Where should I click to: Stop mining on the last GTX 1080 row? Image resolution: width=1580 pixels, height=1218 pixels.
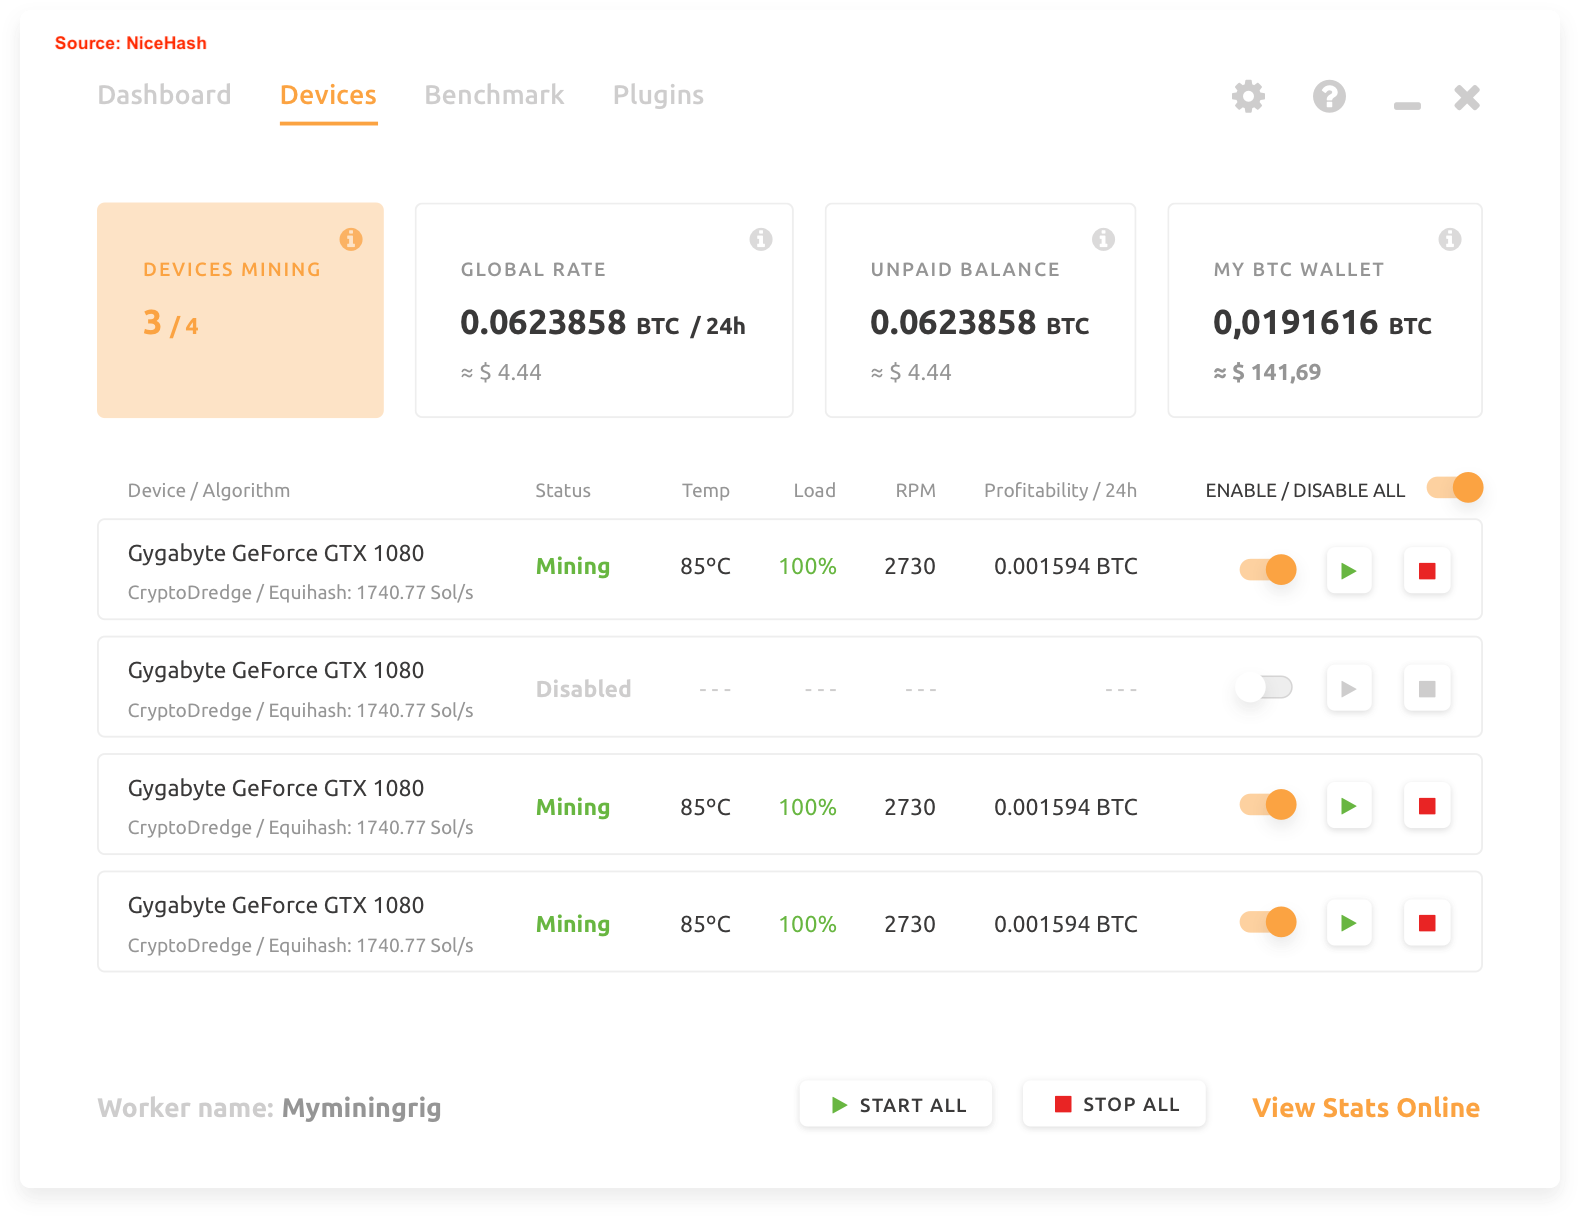point(1427,923)
